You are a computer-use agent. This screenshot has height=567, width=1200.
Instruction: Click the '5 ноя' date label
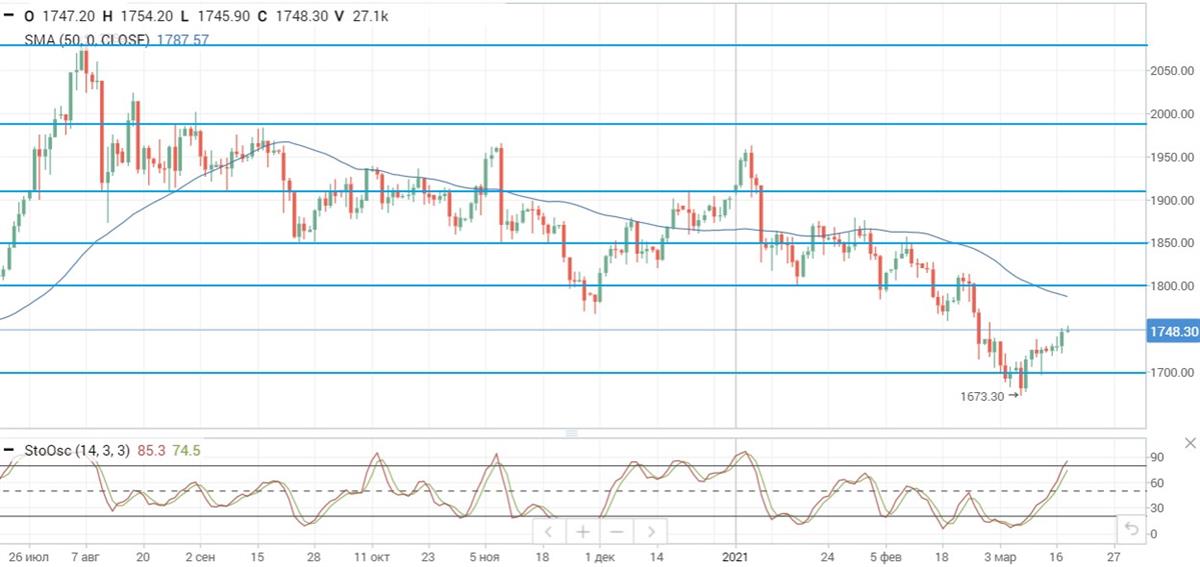(485, 555)
